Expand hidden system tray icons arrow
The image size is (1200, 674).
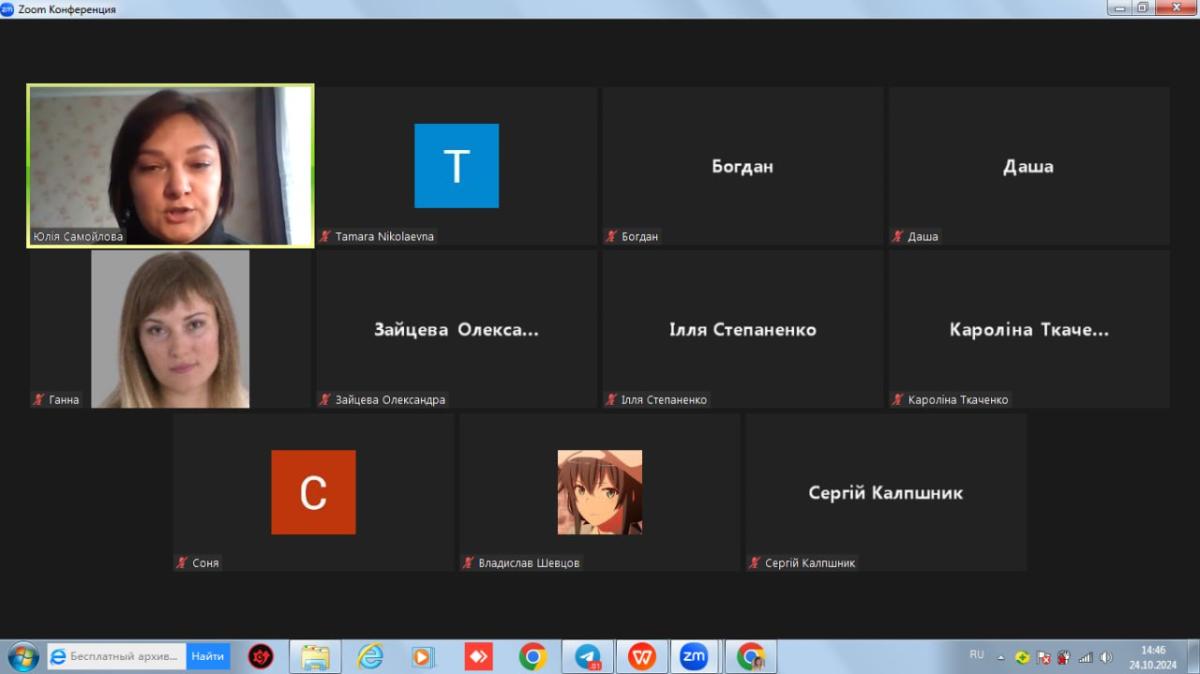(x=1002, y=656)
